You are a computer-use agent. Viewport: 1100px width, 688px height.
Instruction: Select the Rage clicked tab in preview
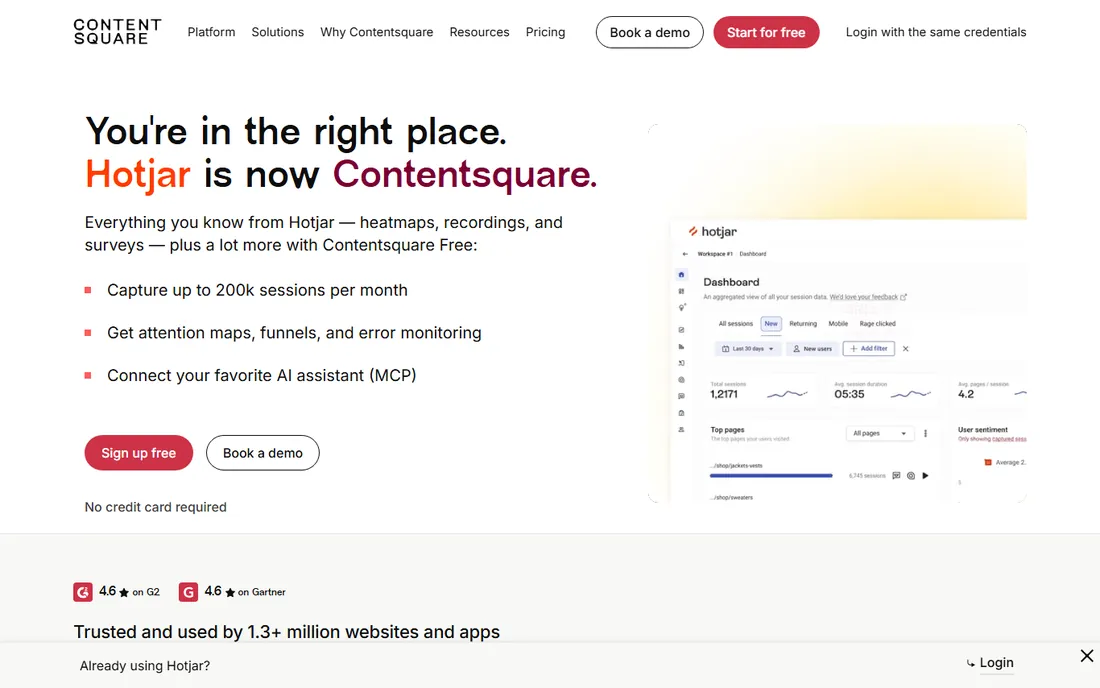(878, 323)
